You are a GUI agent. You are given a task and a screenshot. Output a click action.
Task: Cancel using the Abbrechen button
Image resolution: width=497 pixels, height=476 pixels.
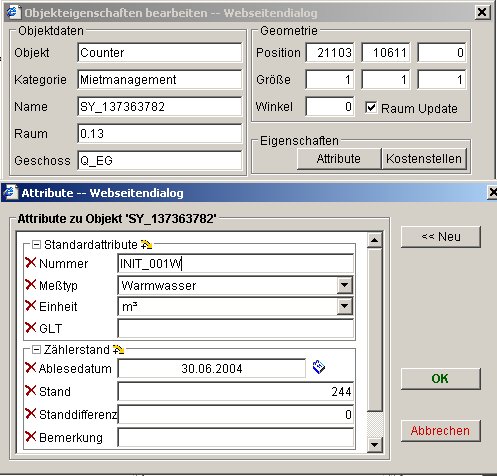coord(440,431)
